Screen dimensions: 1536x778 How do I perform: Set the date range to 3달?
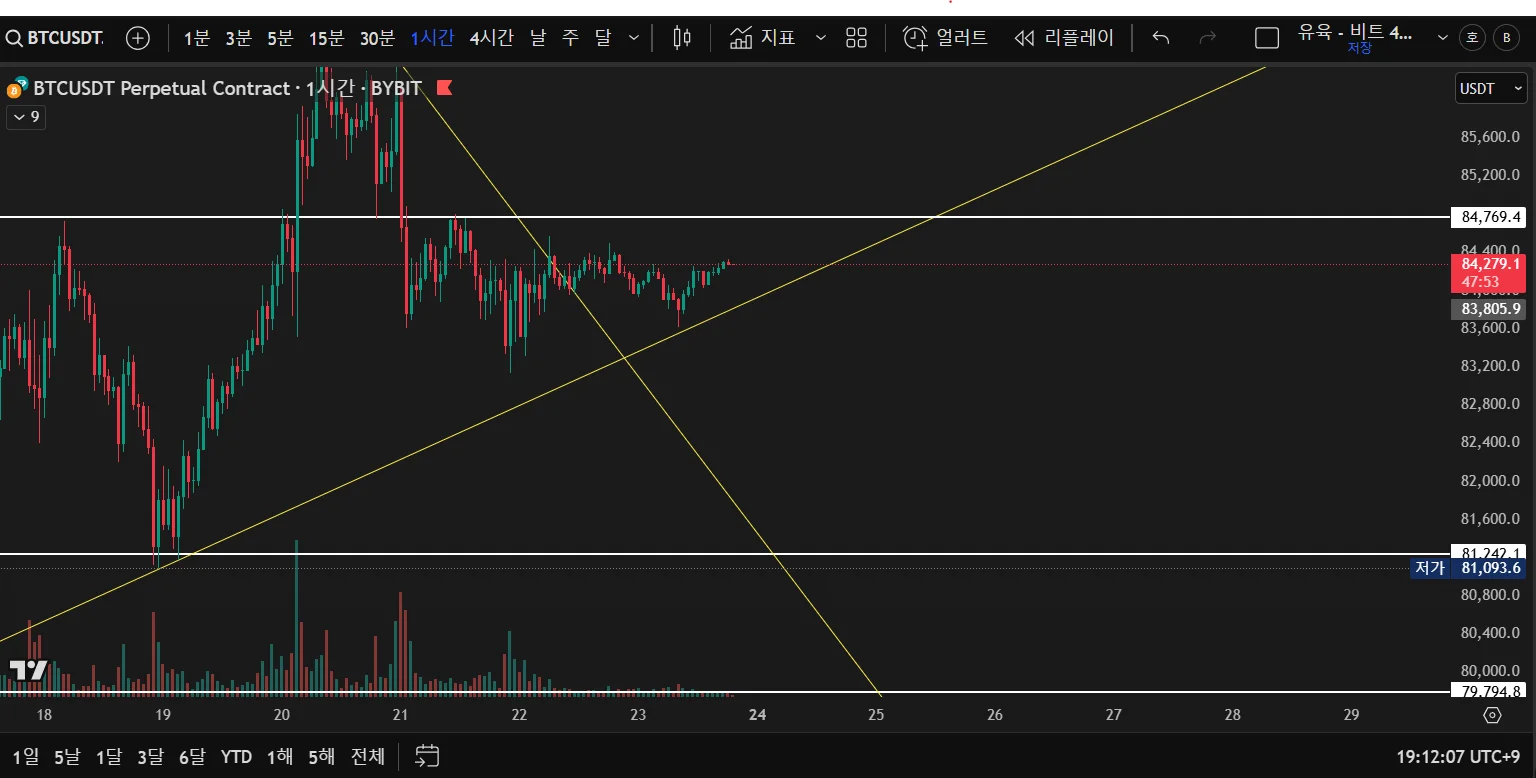(x=150, y=756)
